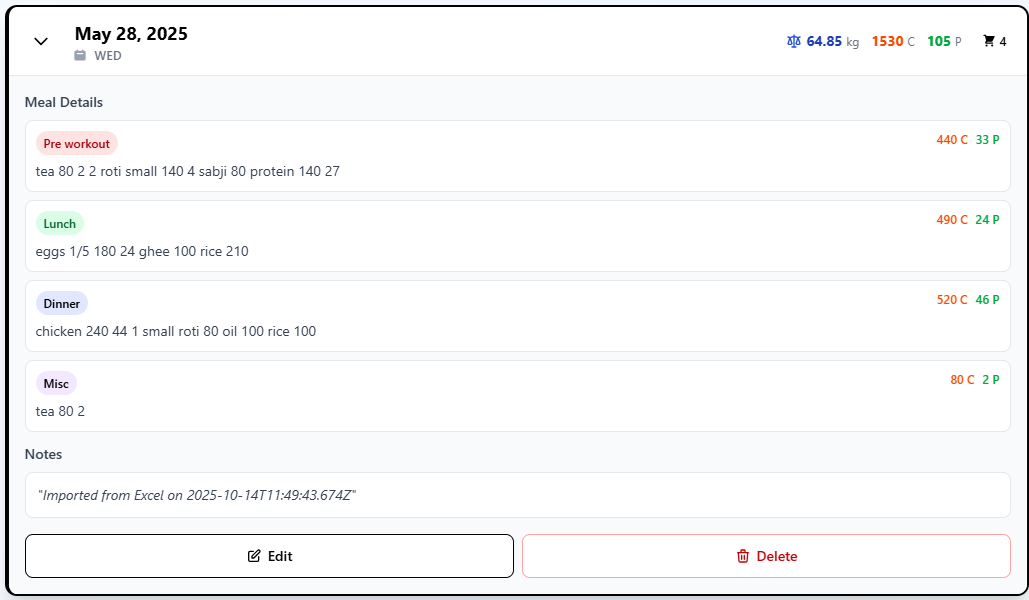Select the Dinner meal tag
Image resolution: width=1029 pixels, height=600 pixels.
click(x=62, y=303)
